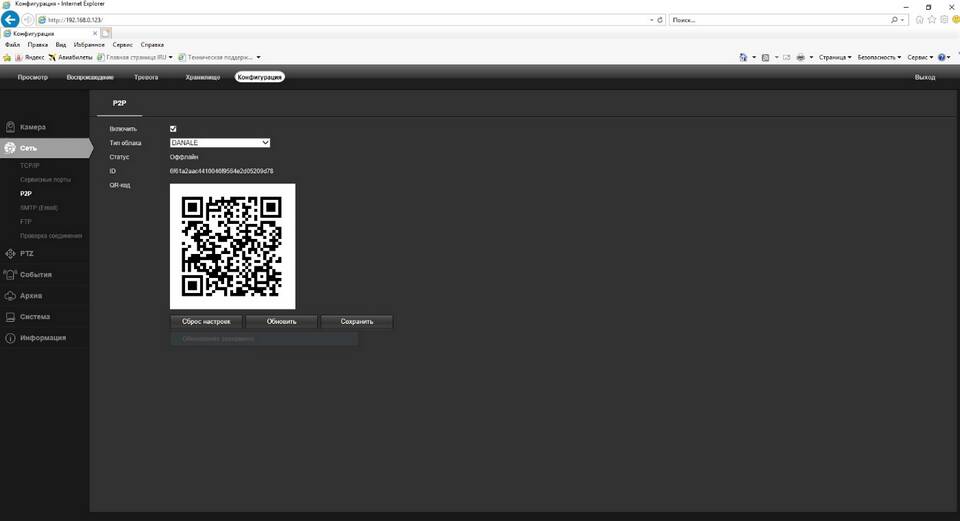The width and height of the screenshot is (960, 521).
Task: Click the browser forward arrow
Action: (28, 20)
